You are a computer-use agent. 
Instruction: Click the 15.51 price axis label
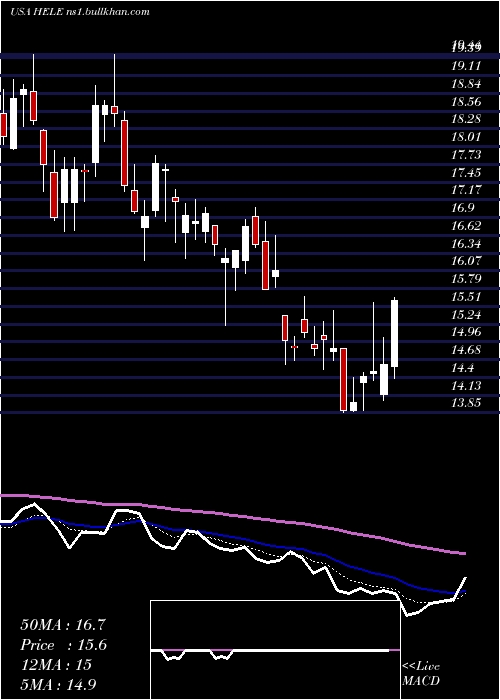(466, 296)
